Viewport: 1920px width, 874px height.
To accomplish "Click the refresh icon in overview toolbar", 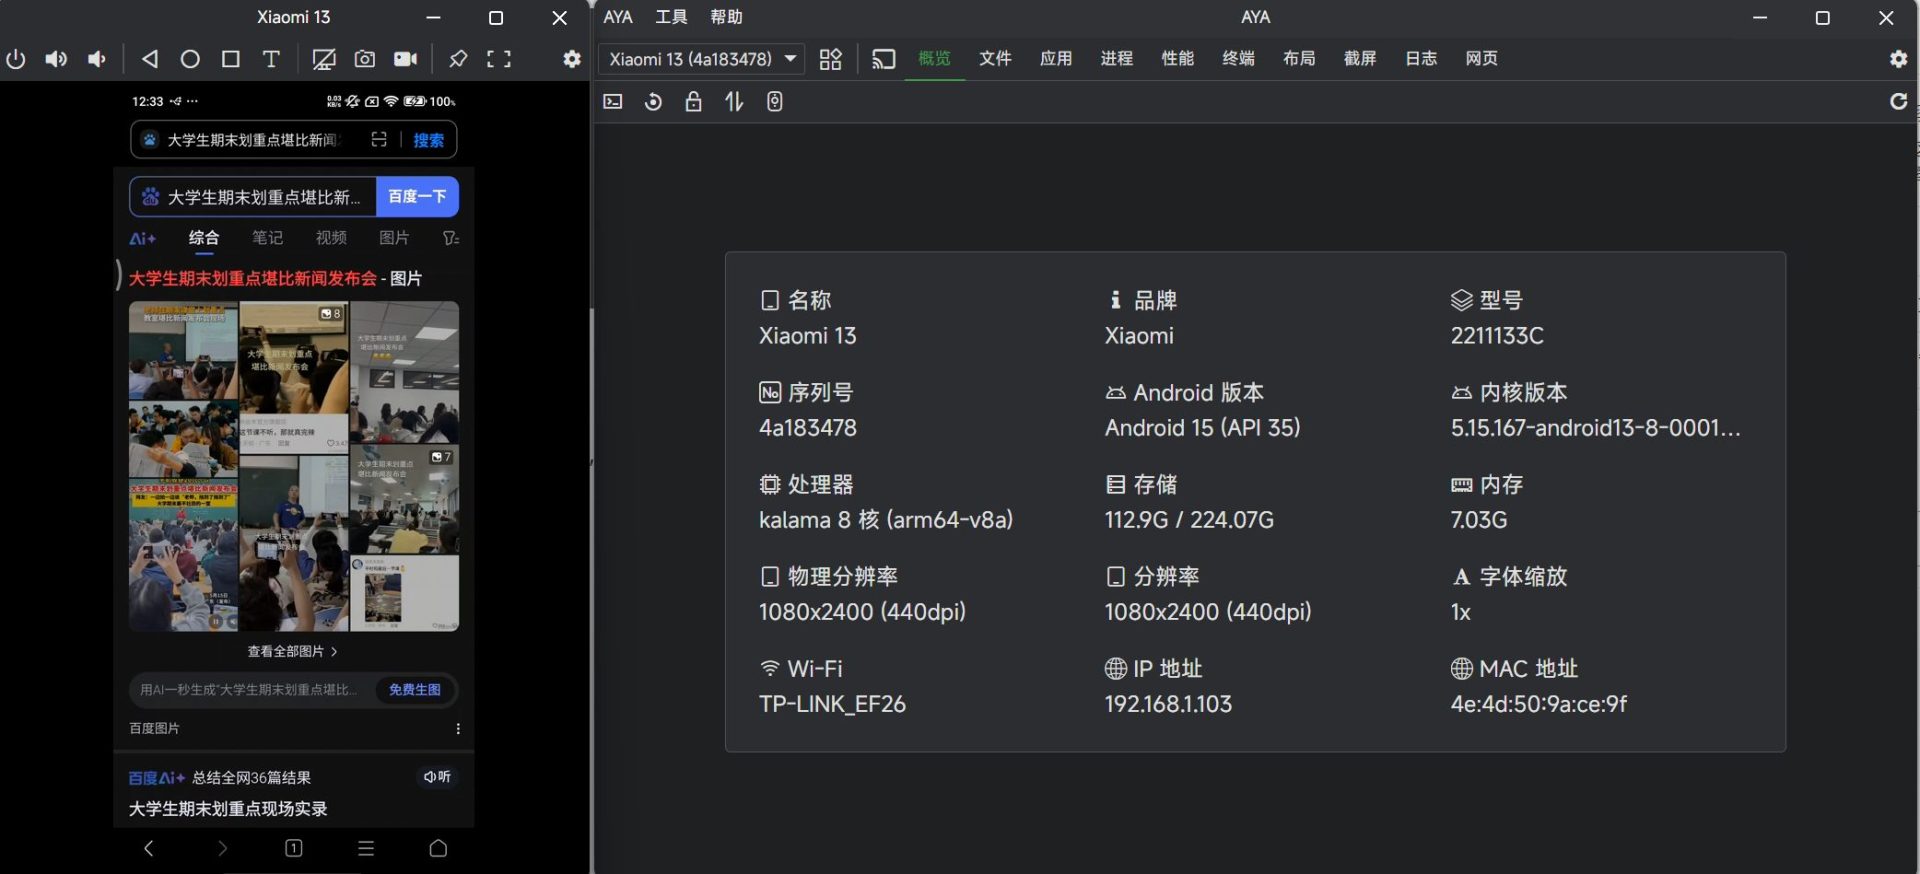I will tap(1899, 101).
